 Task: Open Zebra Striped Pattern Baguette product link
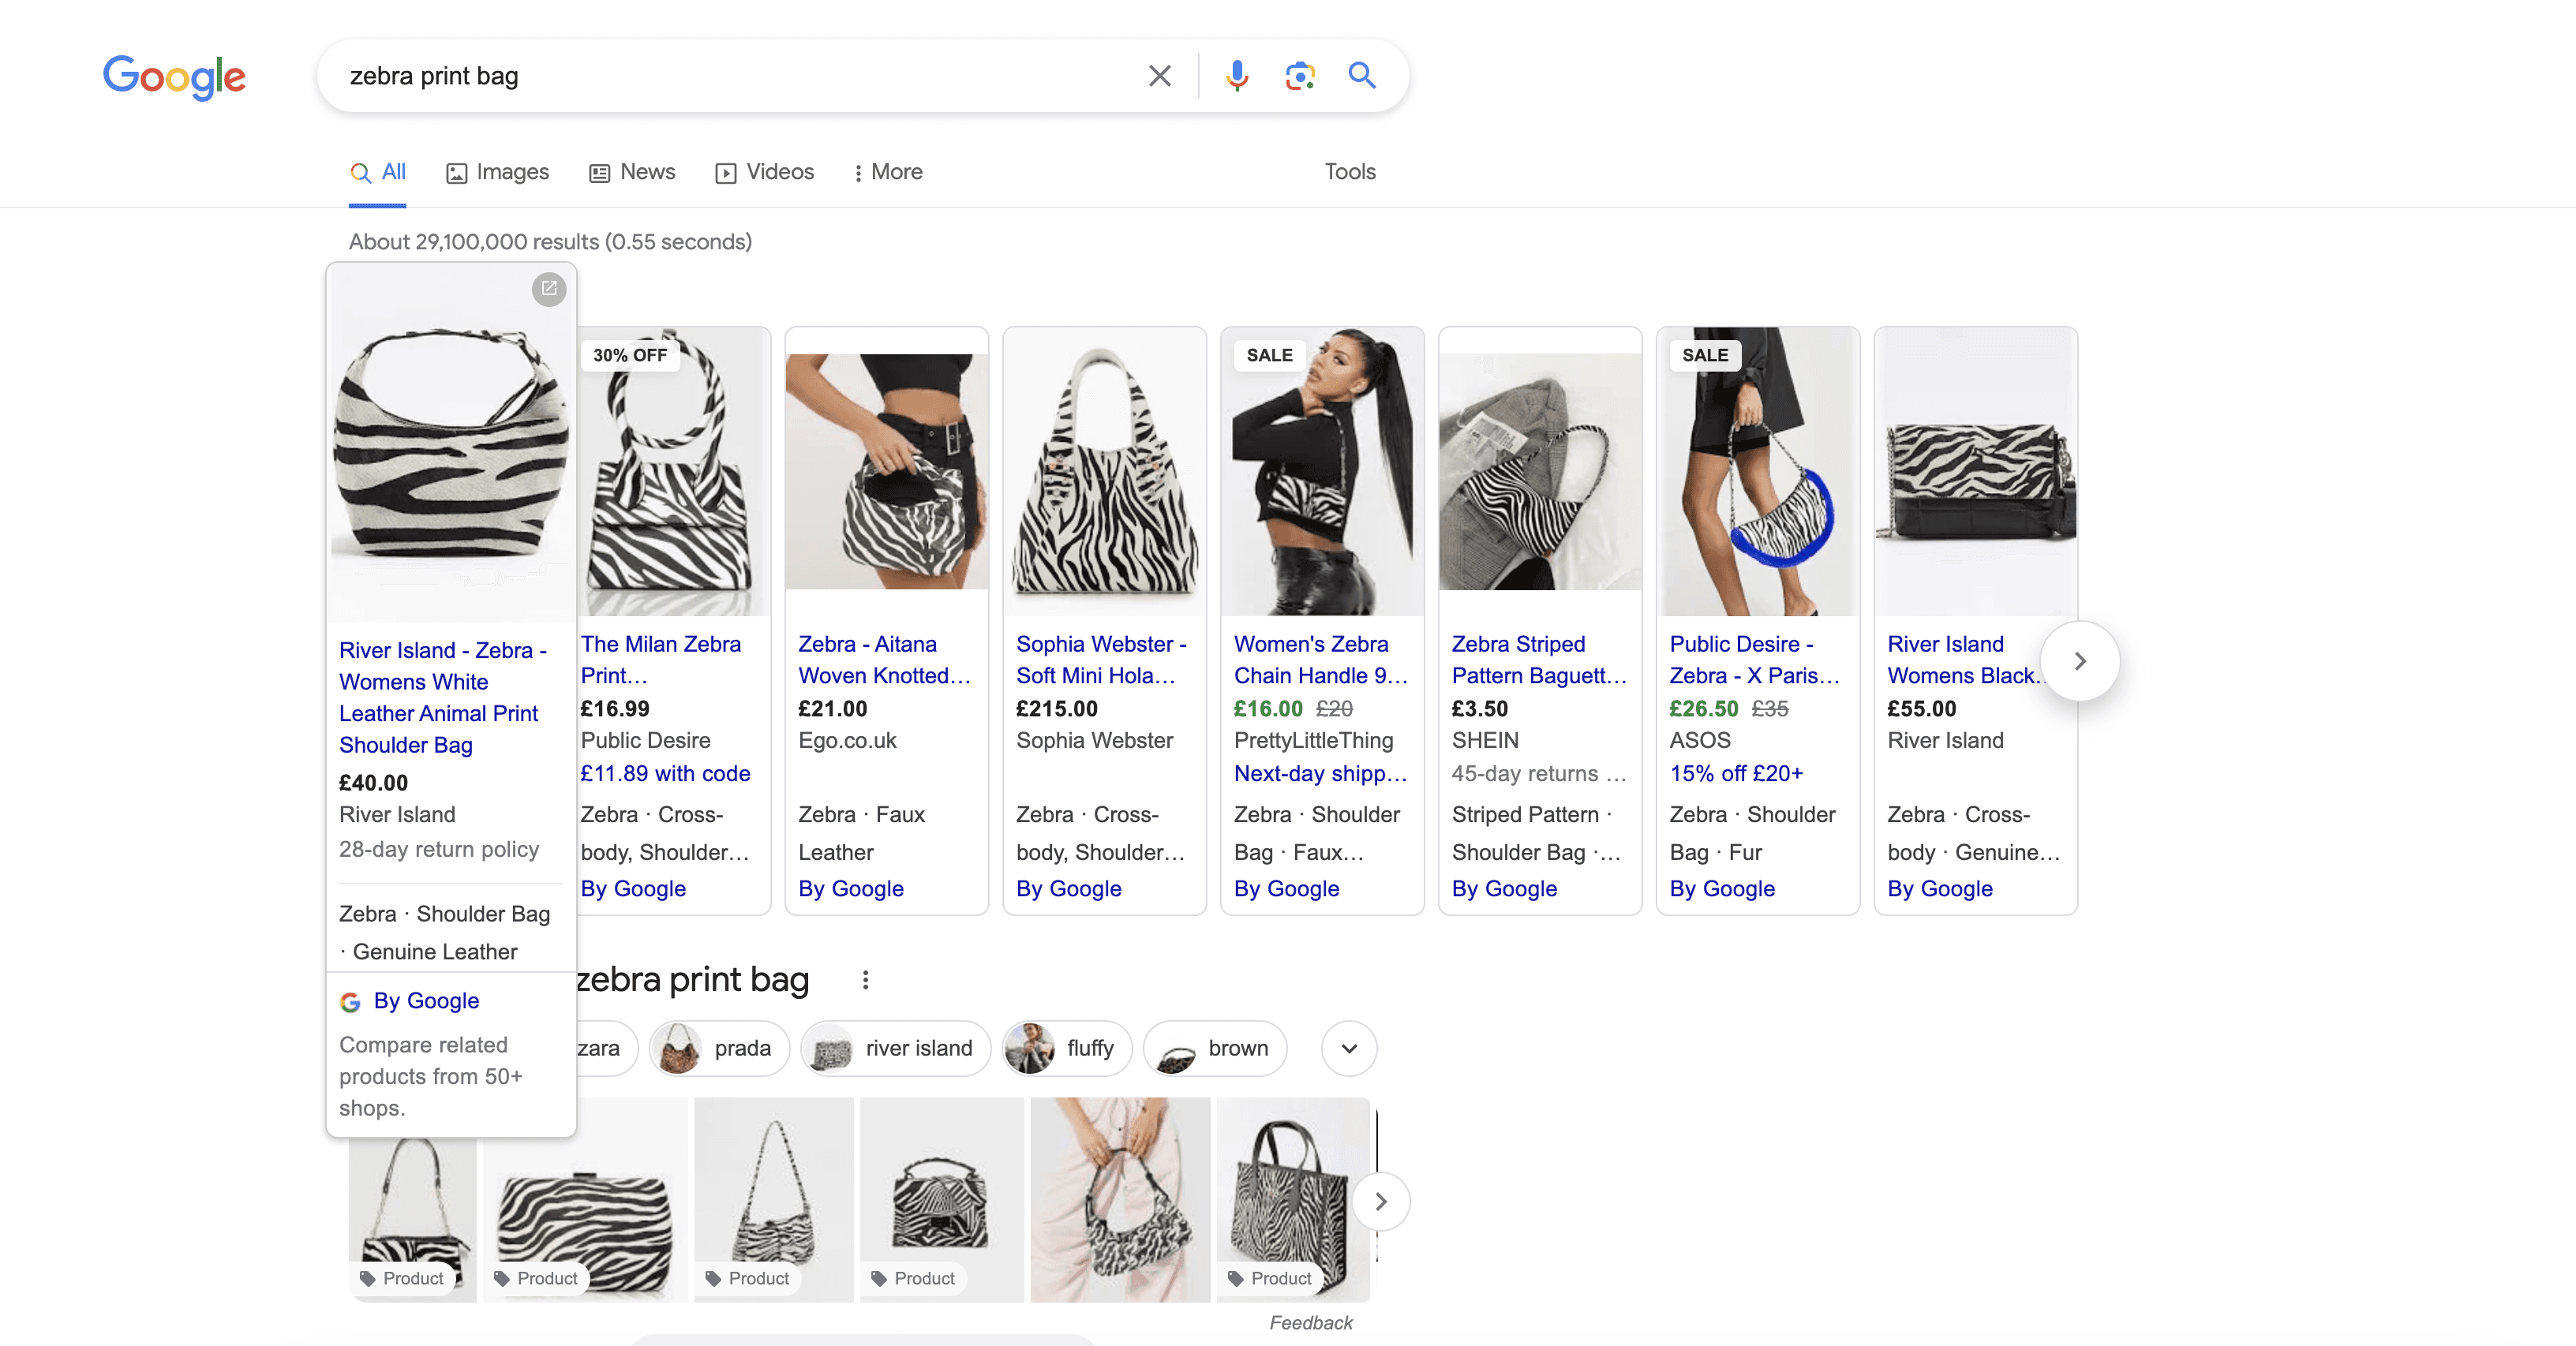(x=1539, y=659)
